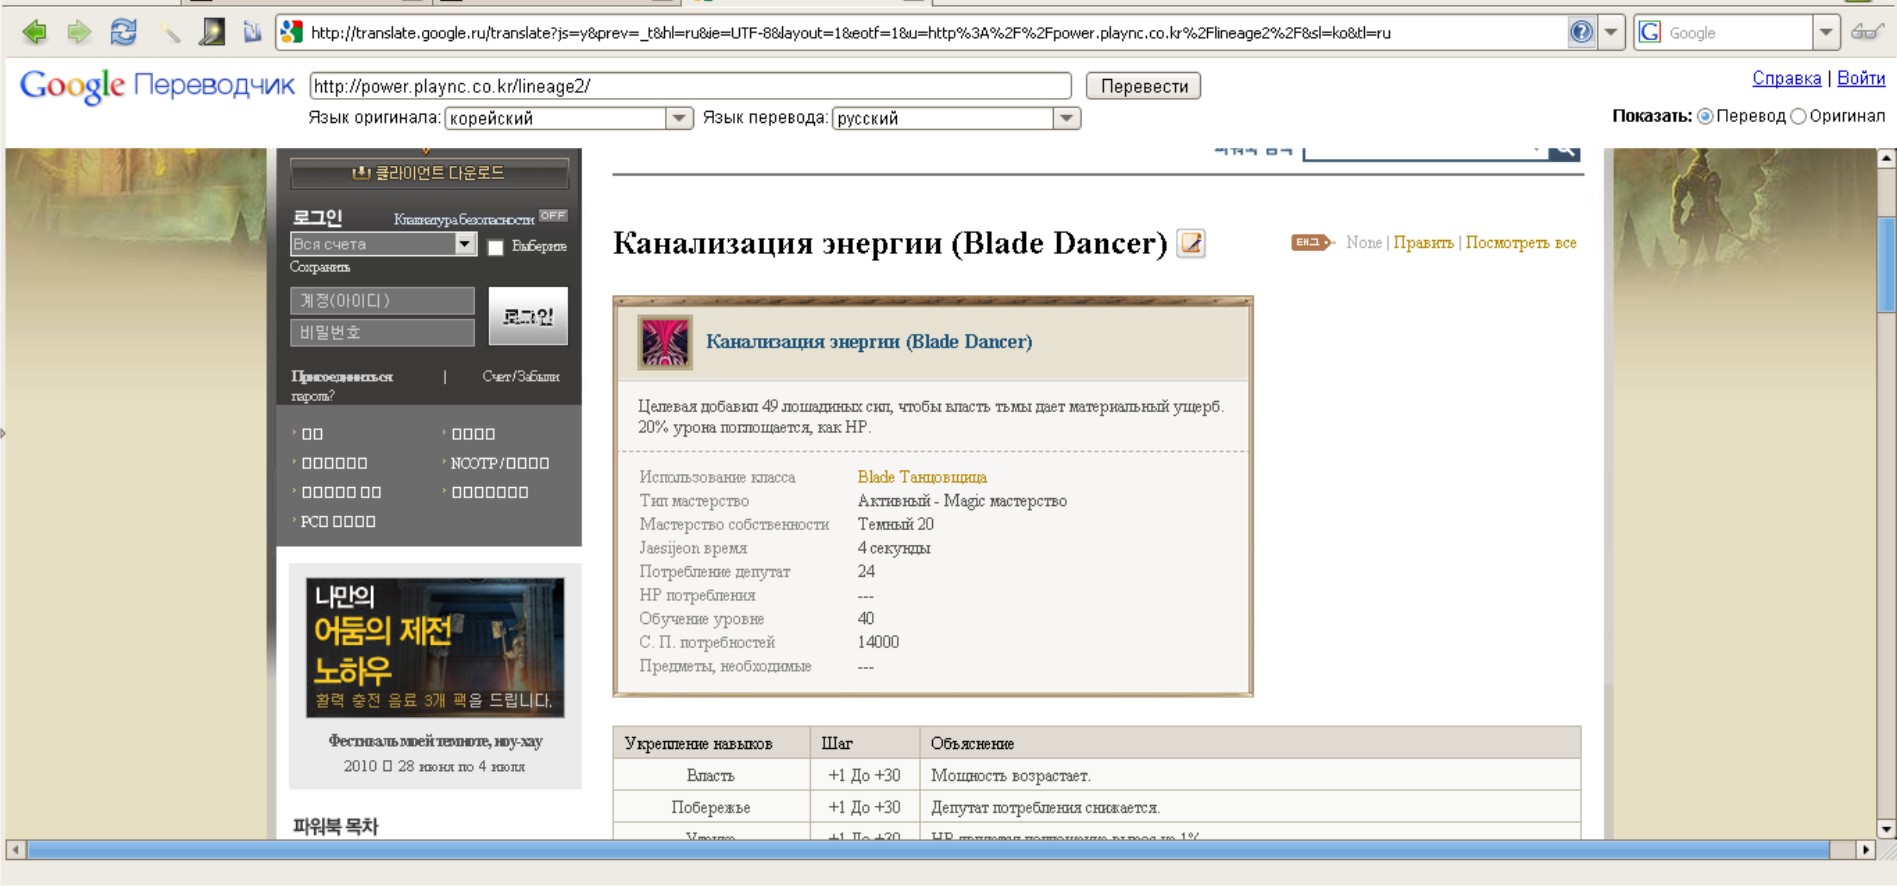Click the Korean client download button
Screen dimensions: 1897x886
(x=429, y=173)
